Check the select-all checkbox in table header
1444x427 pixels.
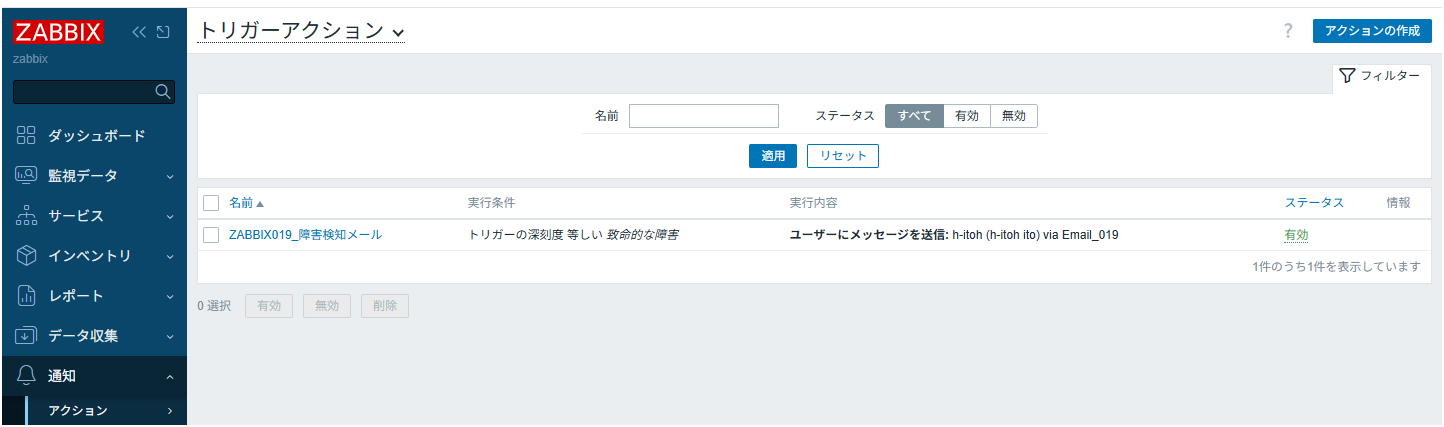[211, 203]
